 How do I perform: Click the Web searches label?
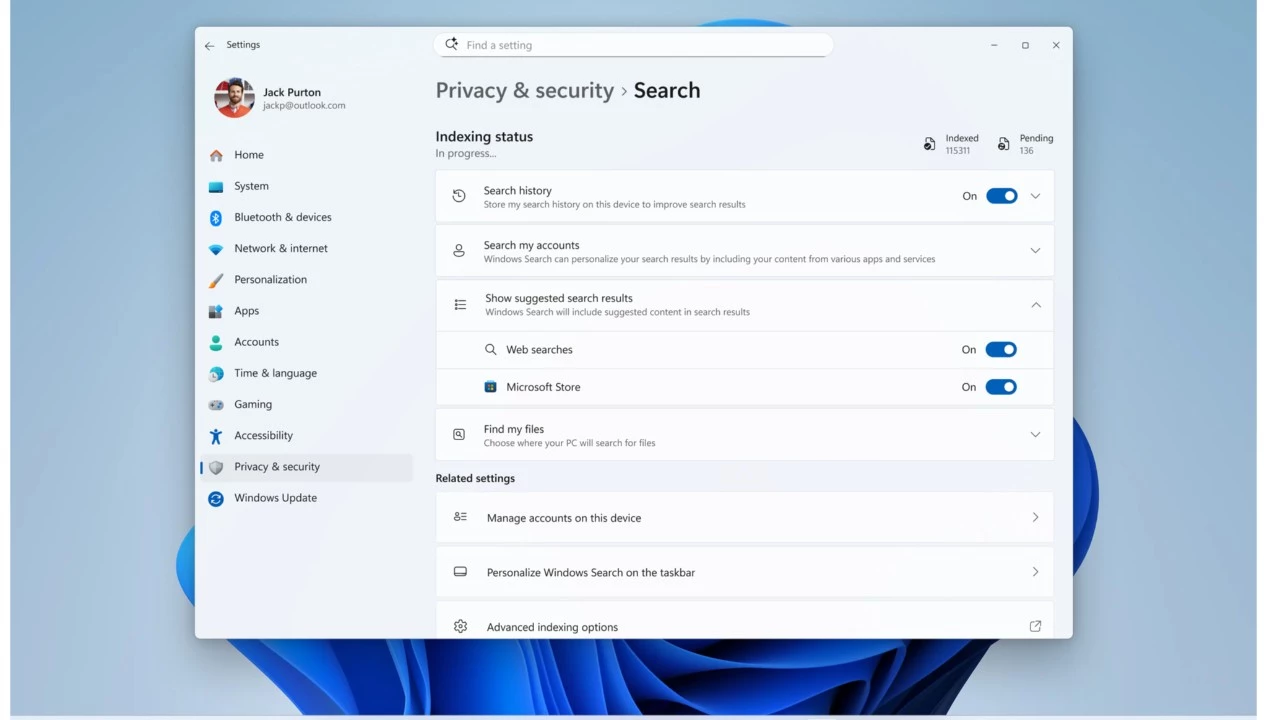point(539,350)
